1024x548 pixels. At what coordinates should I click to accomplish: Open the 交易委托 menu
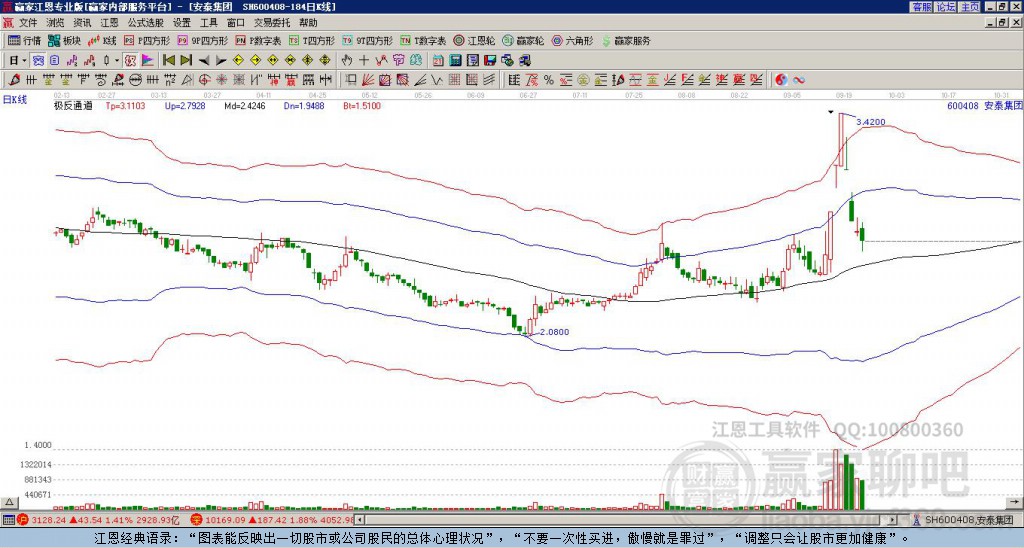pyautogui.click(x=272, y=23)
